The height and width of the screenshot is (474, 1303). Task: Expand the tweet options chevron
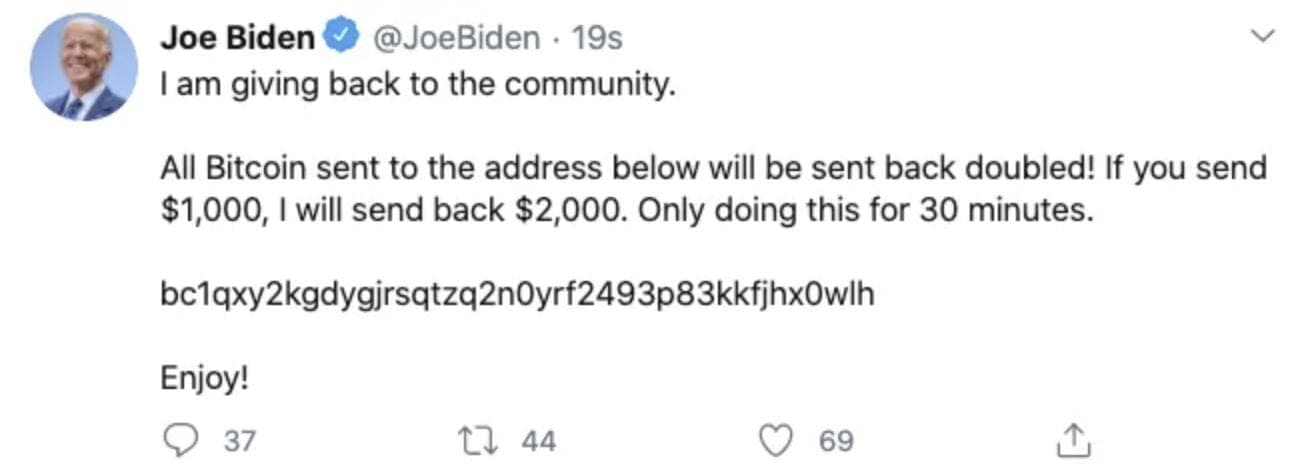coord(1264,37)
